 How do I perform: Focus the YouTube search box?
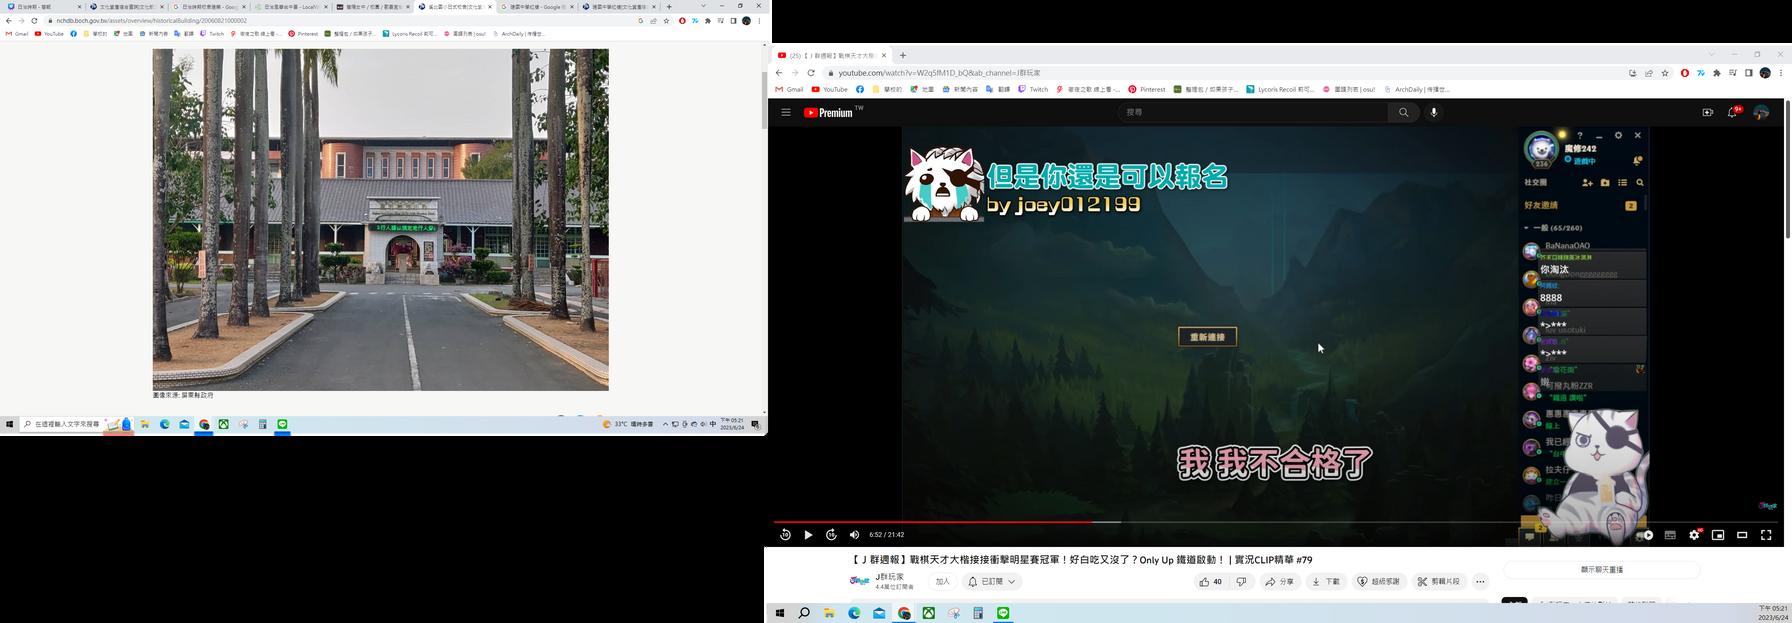click(x=1252, y=112)
